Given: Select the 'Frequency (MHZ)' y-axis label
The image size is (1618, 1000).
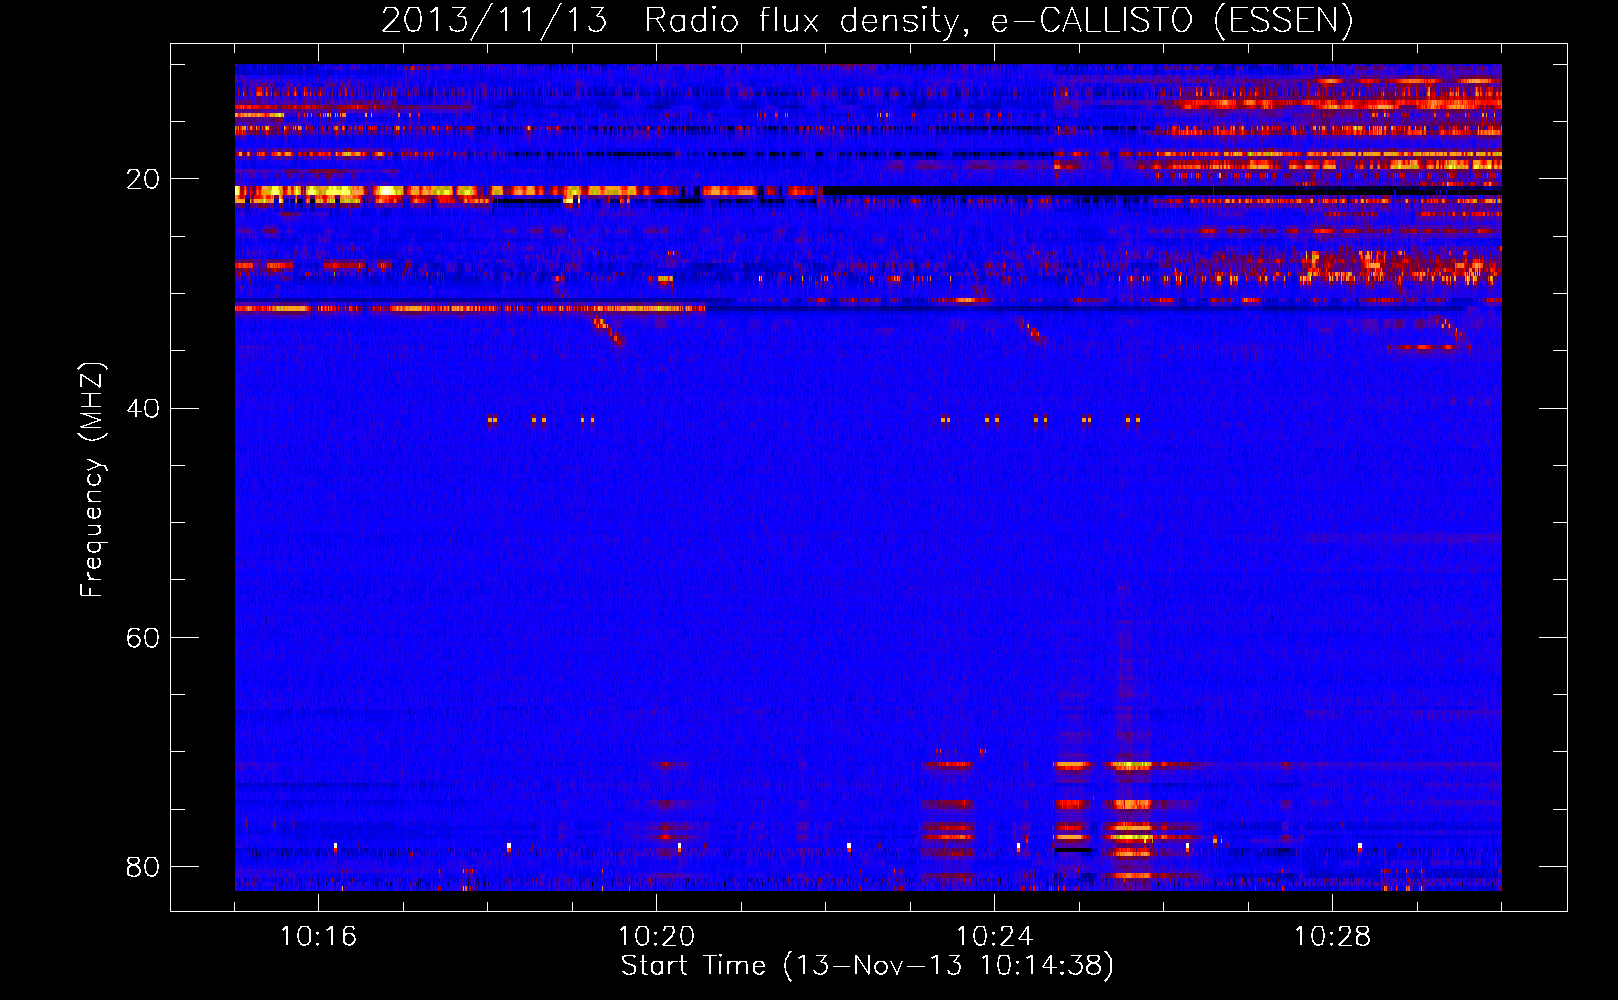Looking at the screenshot, I should [x=91, y=480].
